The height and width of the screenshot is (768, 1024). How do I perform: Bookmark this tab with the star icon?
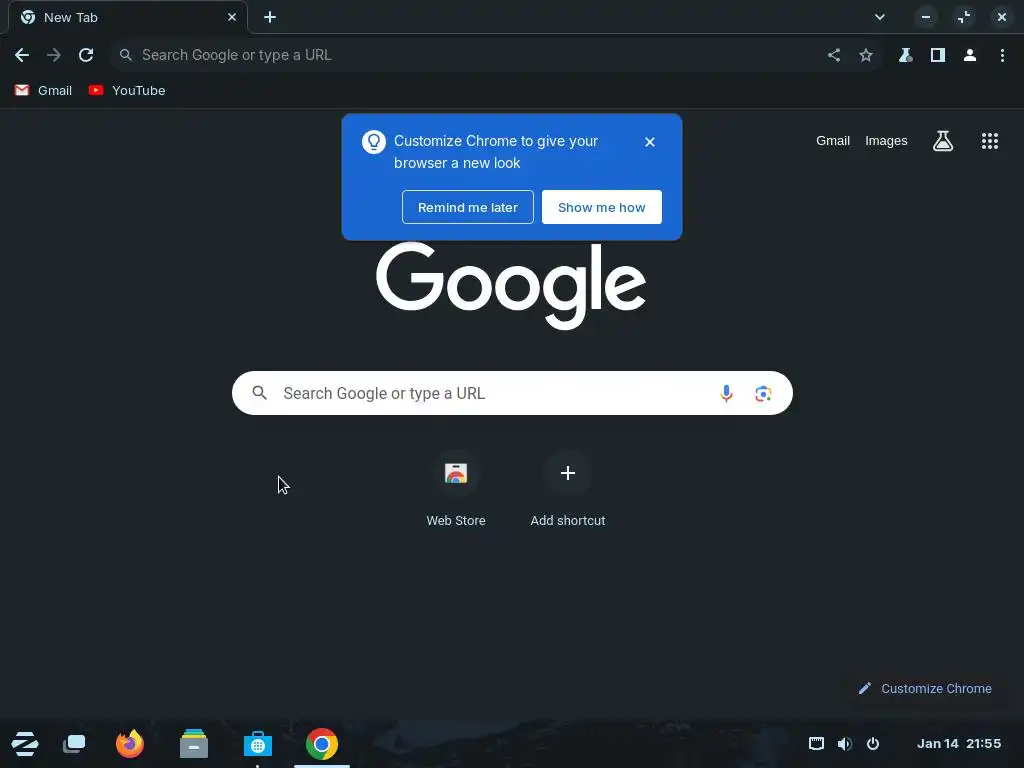tap(866, 55)
